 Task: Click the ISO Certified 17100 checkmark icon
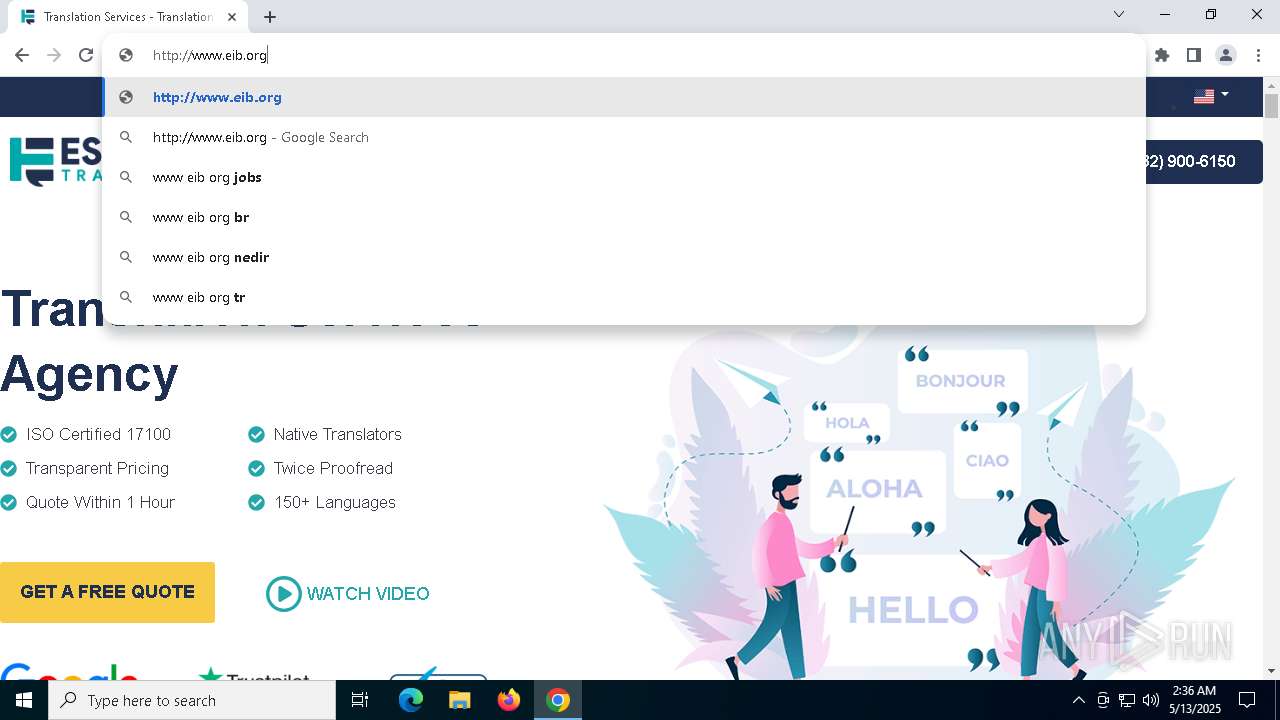pyautogui.click(x=9, y=434)
